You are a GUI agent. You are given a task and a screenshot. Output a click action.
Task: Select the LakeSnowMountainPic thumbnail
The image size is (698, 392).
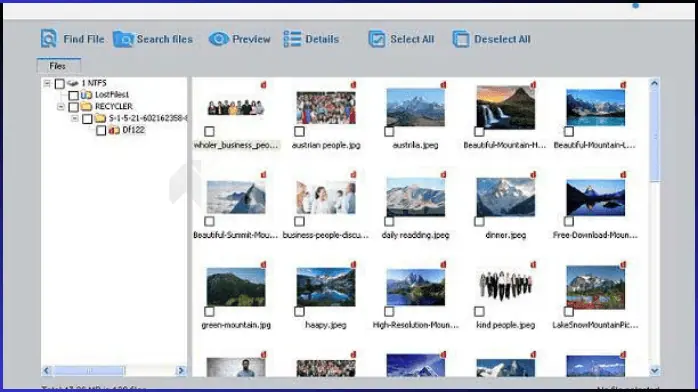(x=595, y=287)
